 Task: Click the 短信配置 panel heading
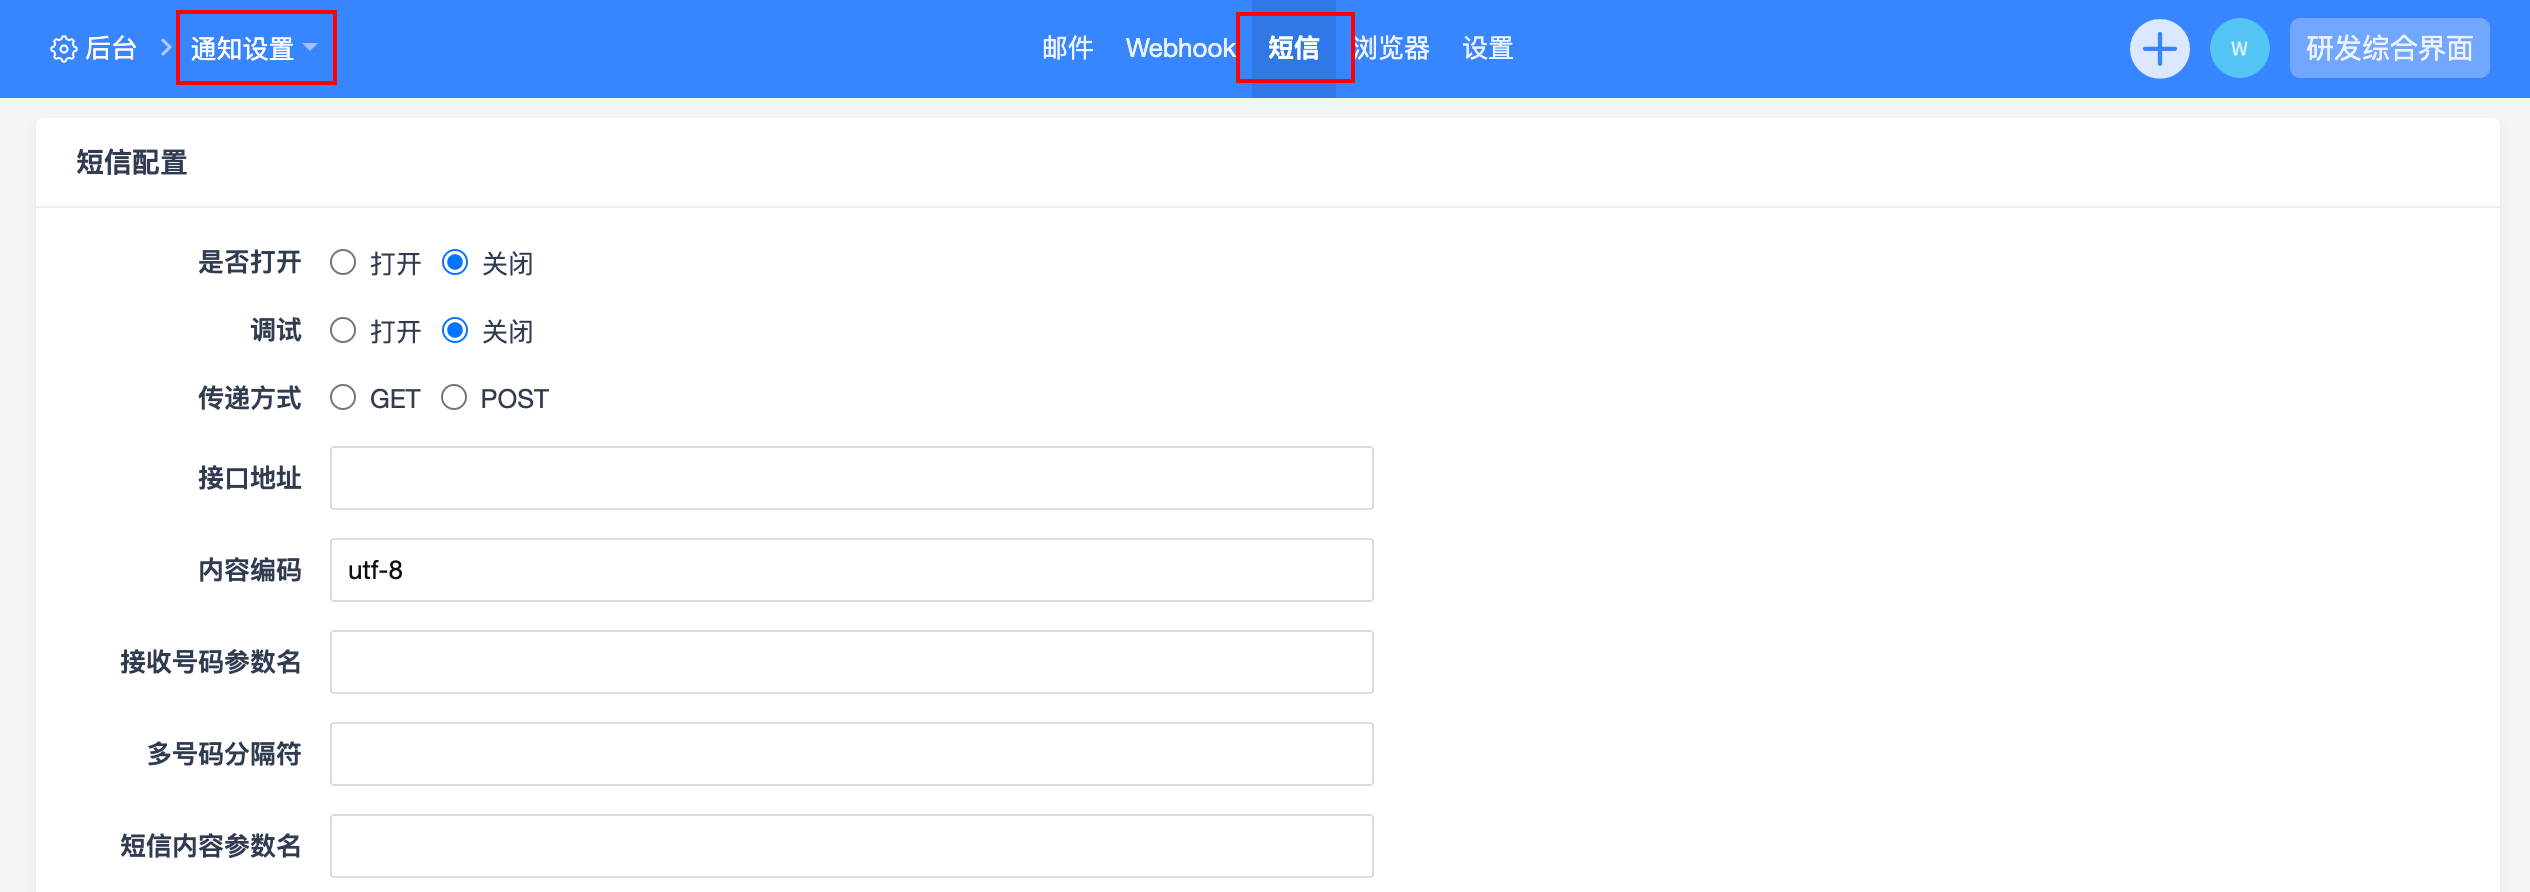click(x=132, y=163)
